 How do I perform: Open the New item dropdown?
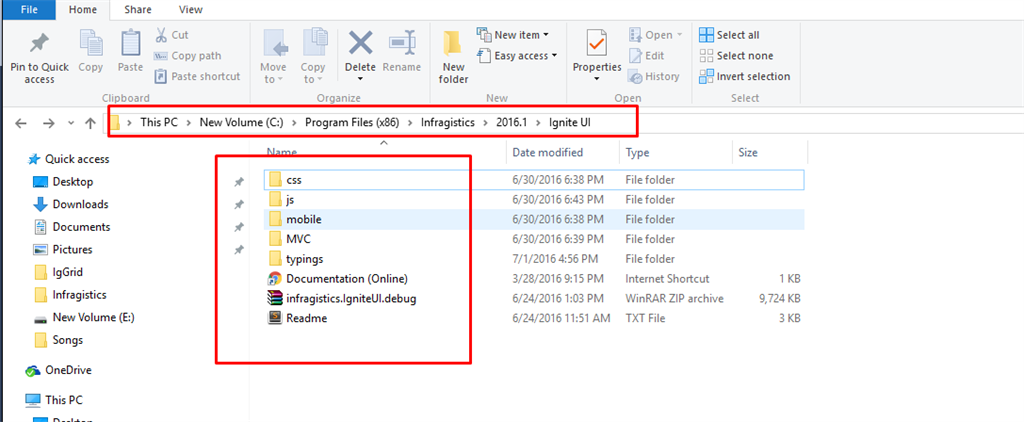tap(513, 35)
